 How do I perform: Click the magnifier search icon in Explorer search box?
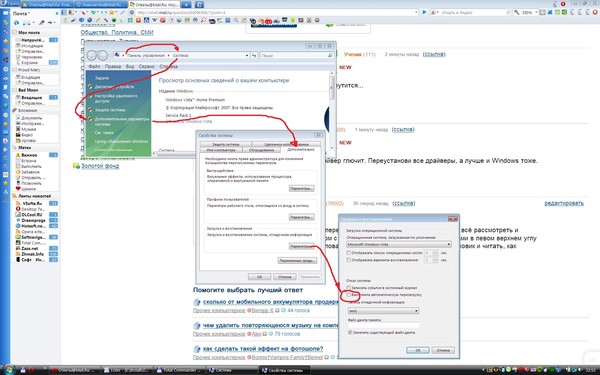point(330,55)
